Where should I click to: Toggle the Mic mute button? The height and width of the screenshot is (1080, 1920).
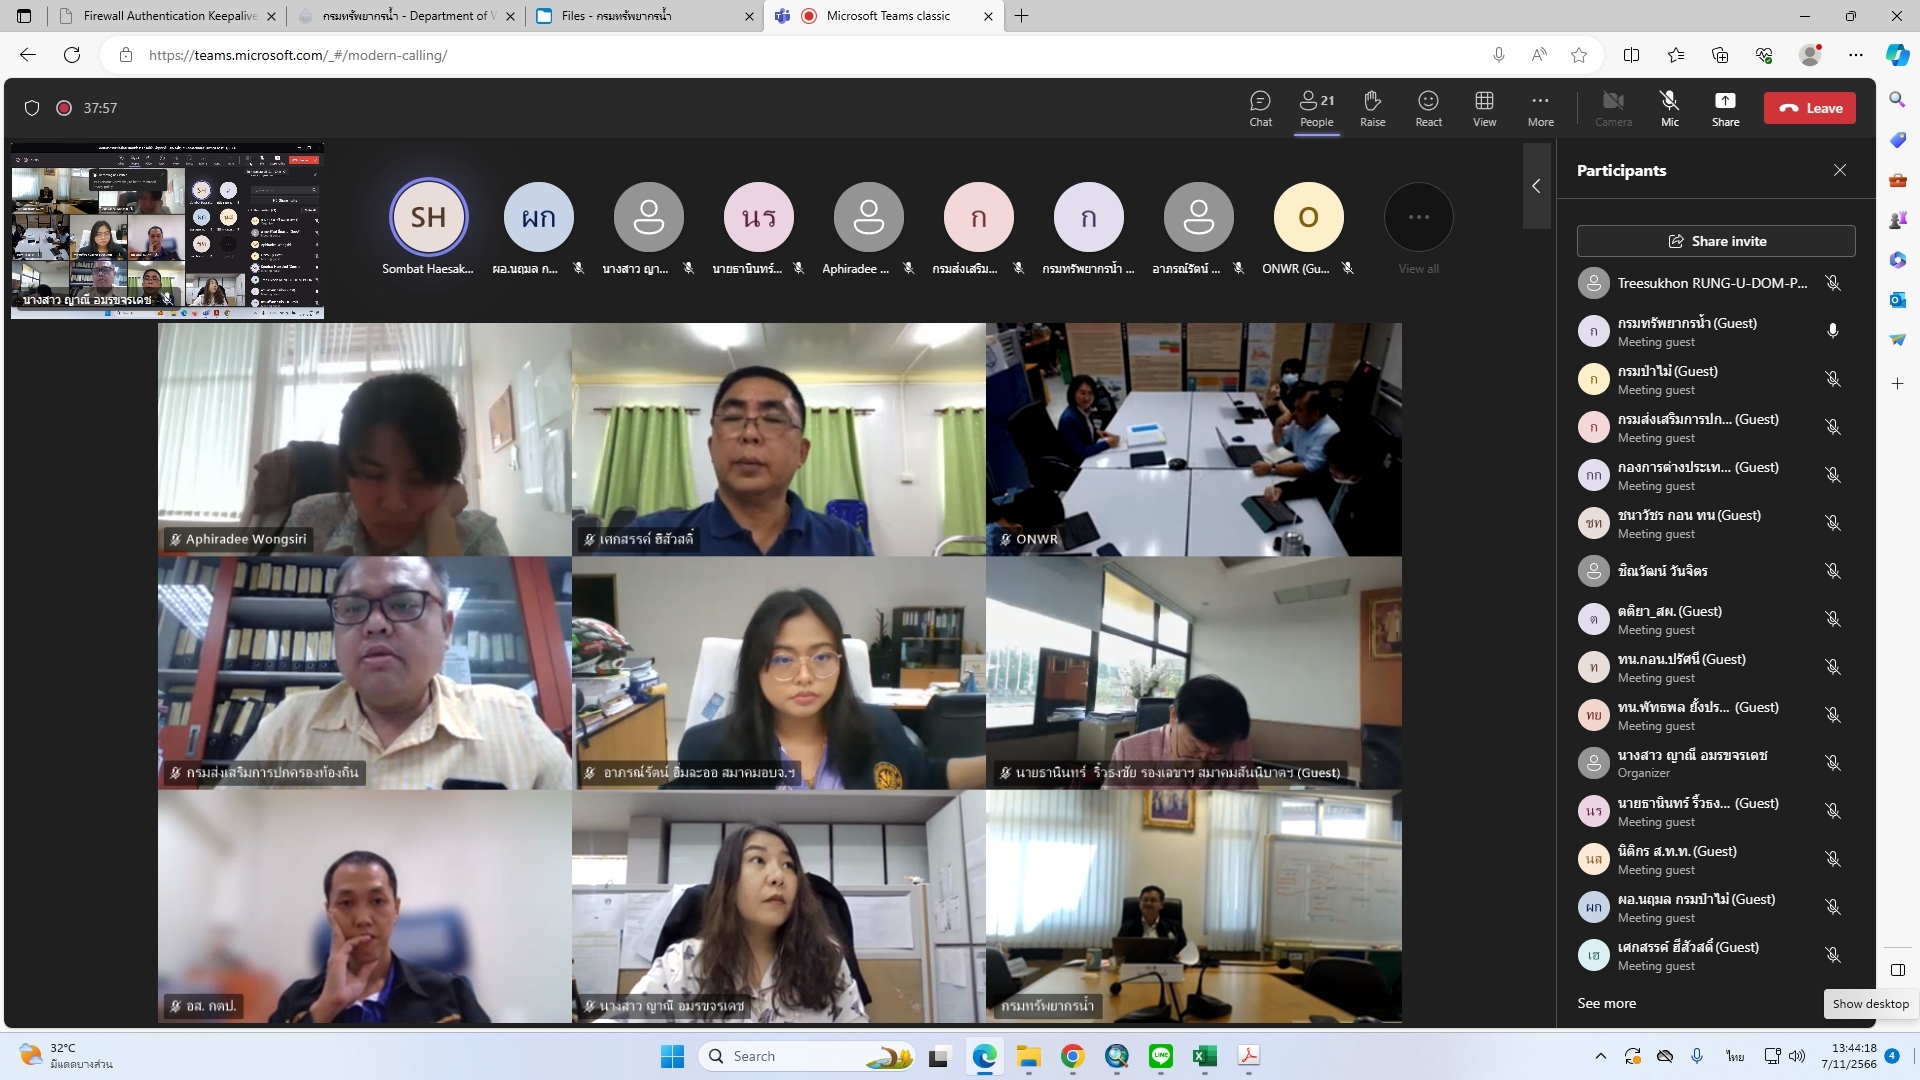pos(1669,108)
